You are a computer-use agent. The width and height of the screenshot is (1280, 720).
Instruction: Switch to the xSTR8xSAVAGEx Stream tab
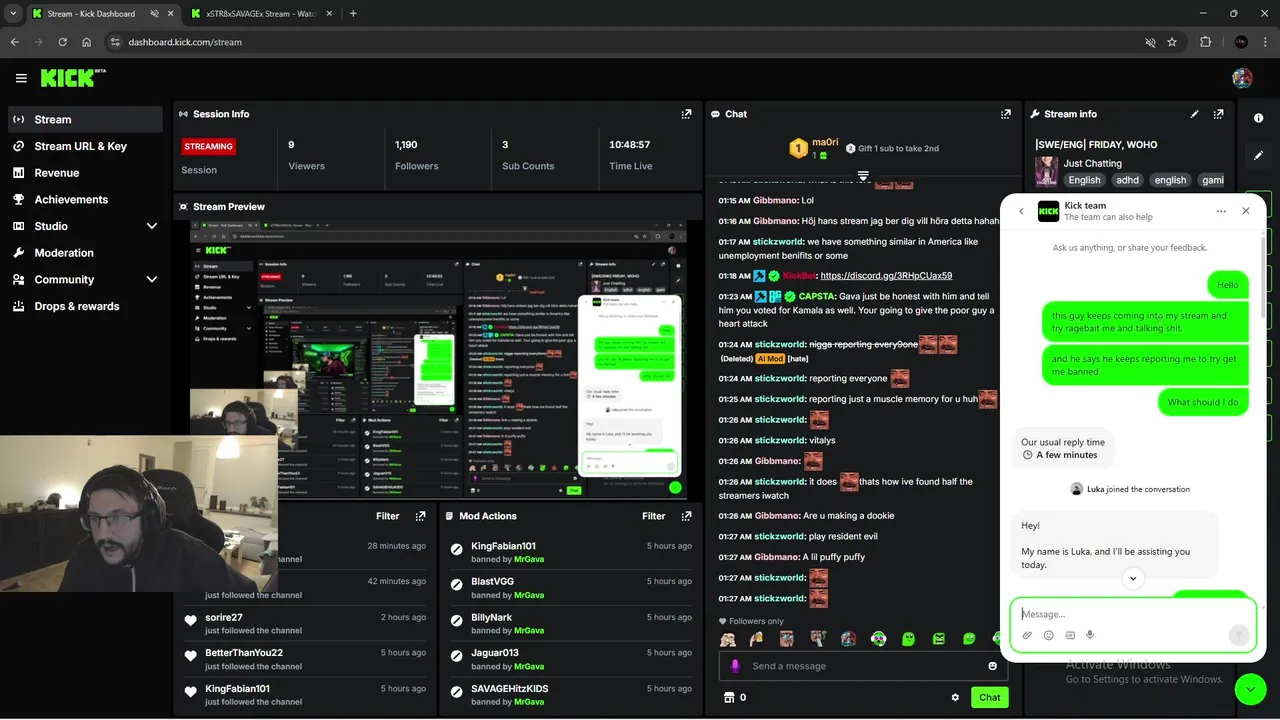pyautogui.click(x=262, y=14)
